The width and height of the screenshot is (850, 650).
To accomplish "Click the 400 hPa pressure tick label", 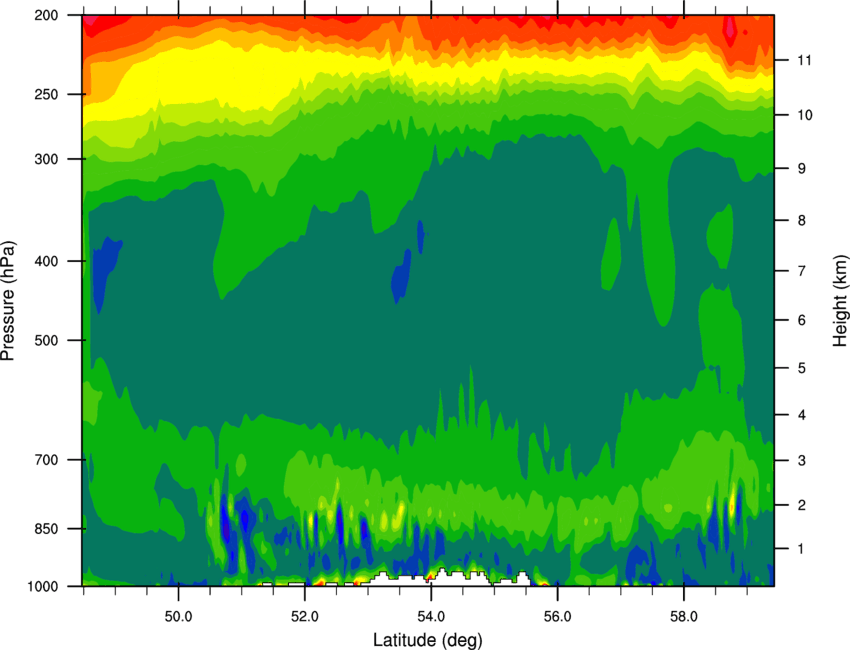I will pyautogui.click(x=46, y=261).
